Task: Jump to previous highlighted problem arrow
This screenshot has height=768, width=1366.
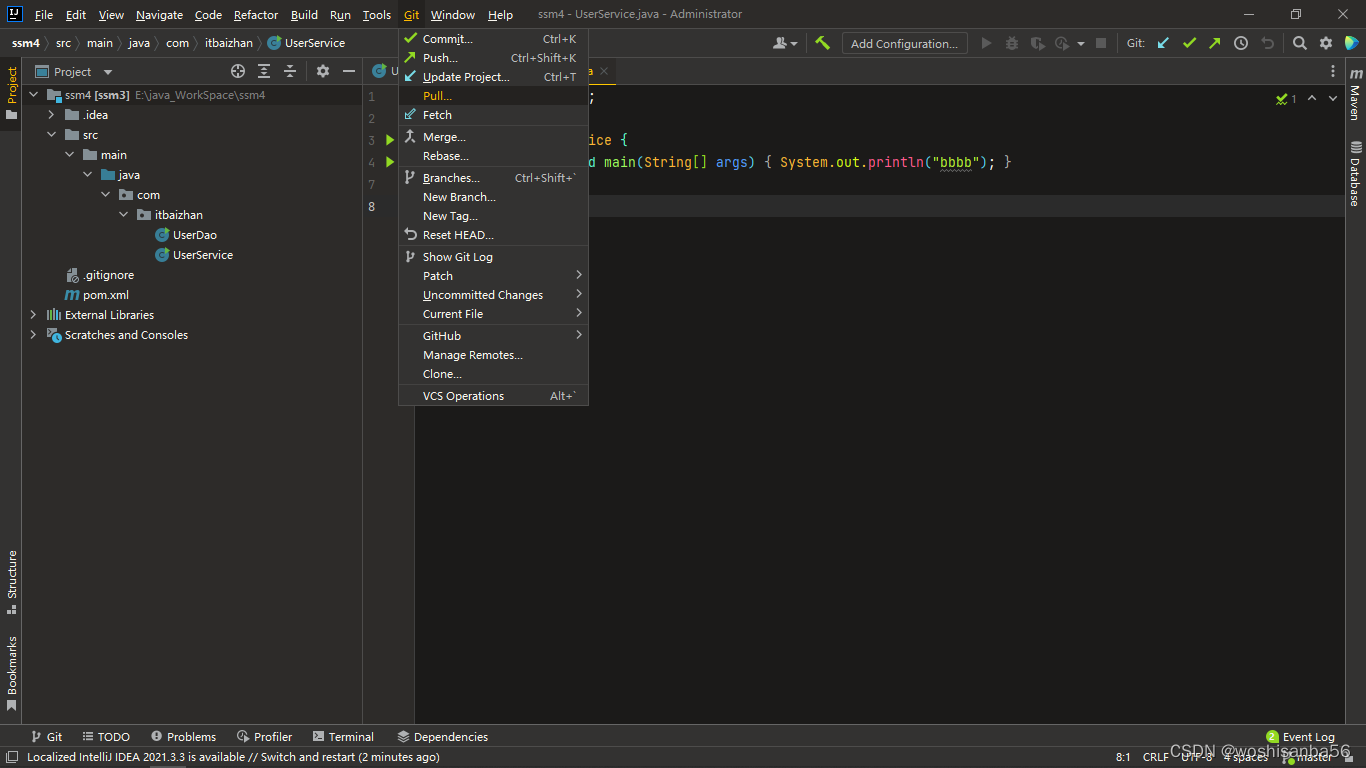Action: click(x=1312, y=98)
